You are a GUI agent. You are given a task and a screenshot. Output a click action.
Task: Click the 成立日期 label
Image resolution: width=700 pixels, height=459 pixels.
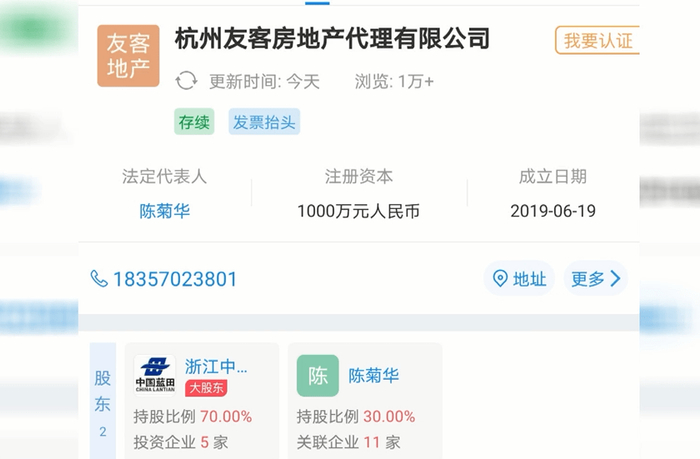553,176
